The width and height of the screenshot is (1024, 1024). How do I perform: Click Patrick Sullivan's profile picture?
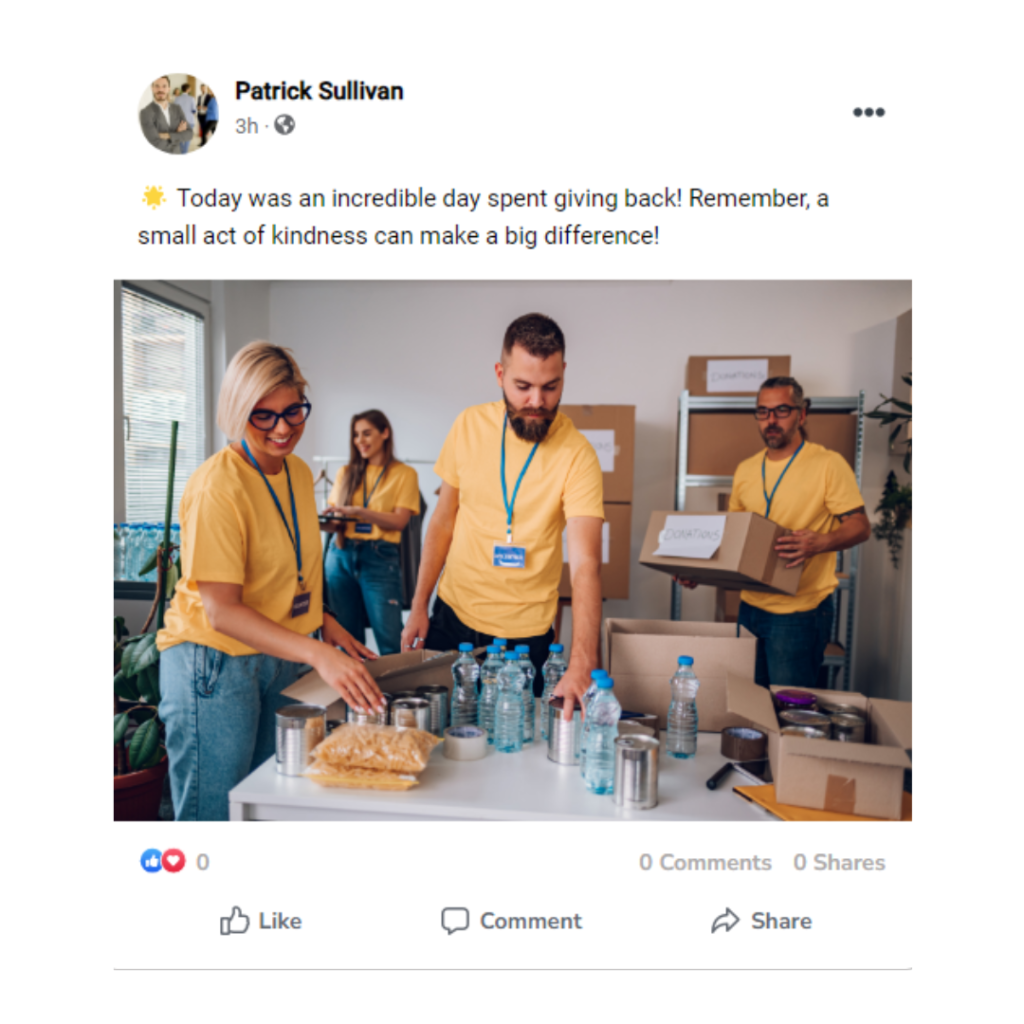point(178,114)
